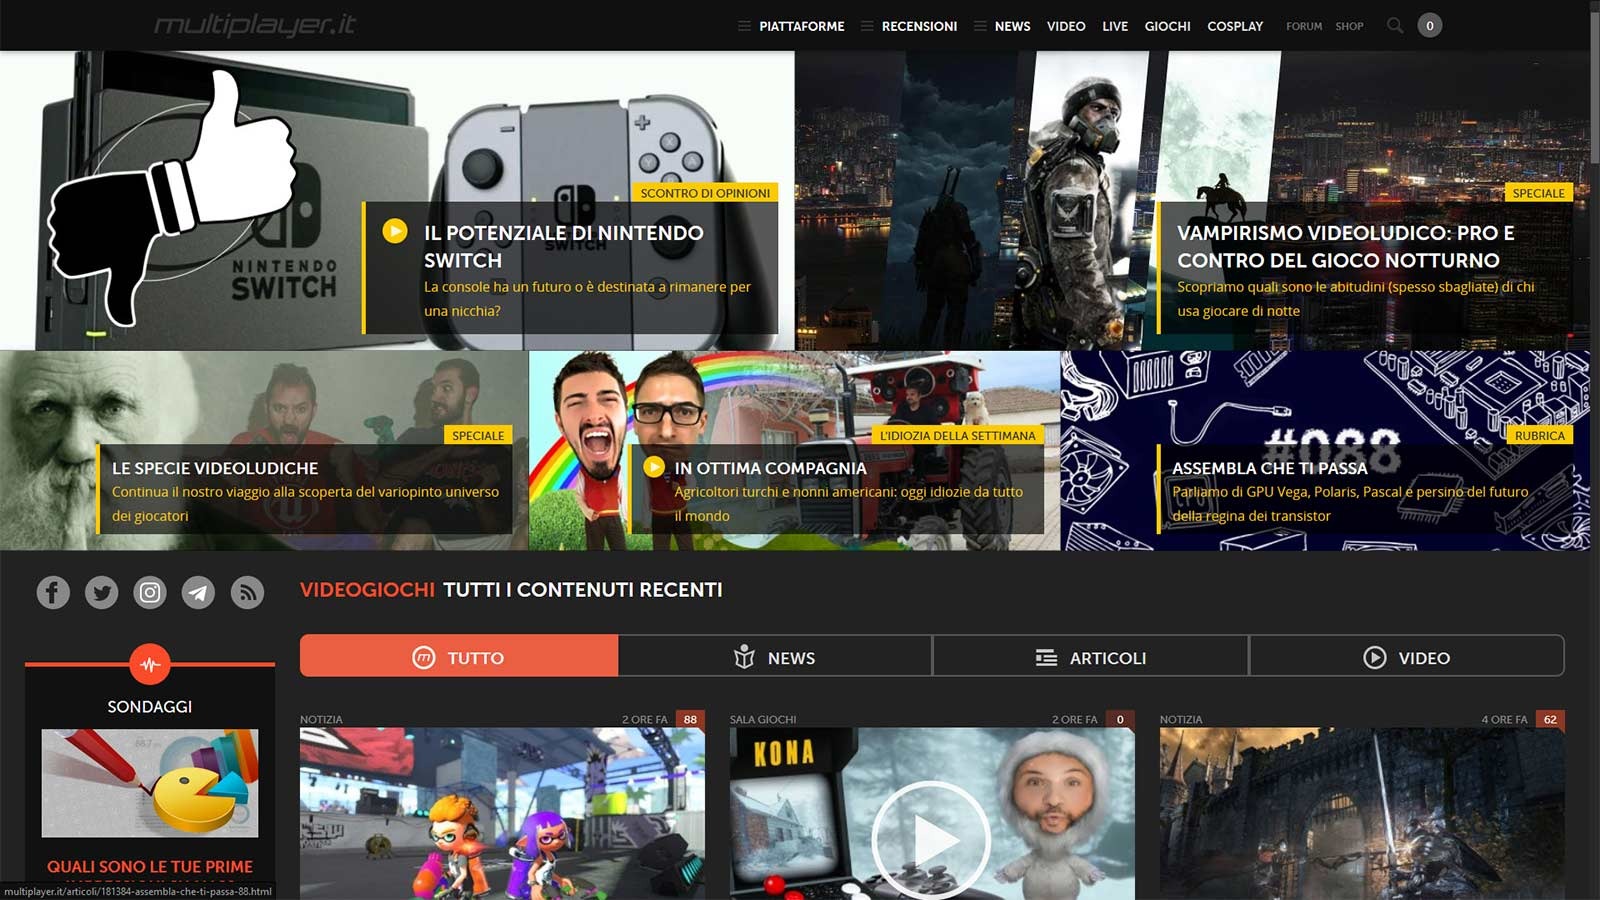The height and width of the screenshot is (900, 1600).
Task: Select the Tutto content tab
Action: [459, 657]
